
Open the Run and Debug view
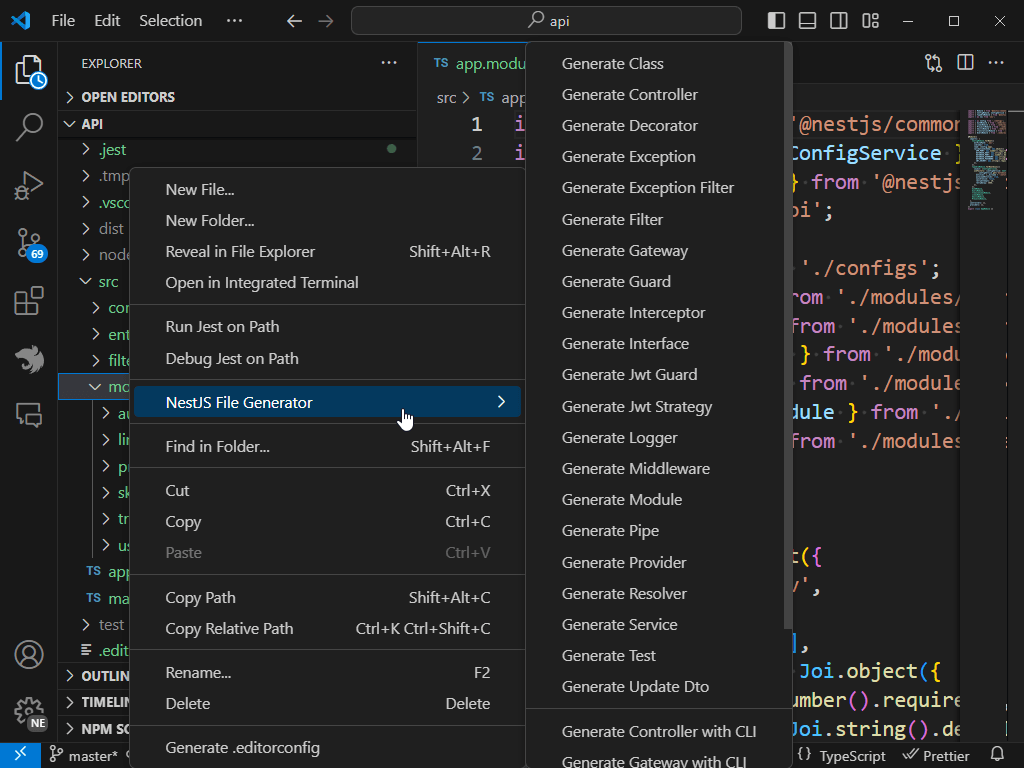pyautogui.click(x=29, y=185)
